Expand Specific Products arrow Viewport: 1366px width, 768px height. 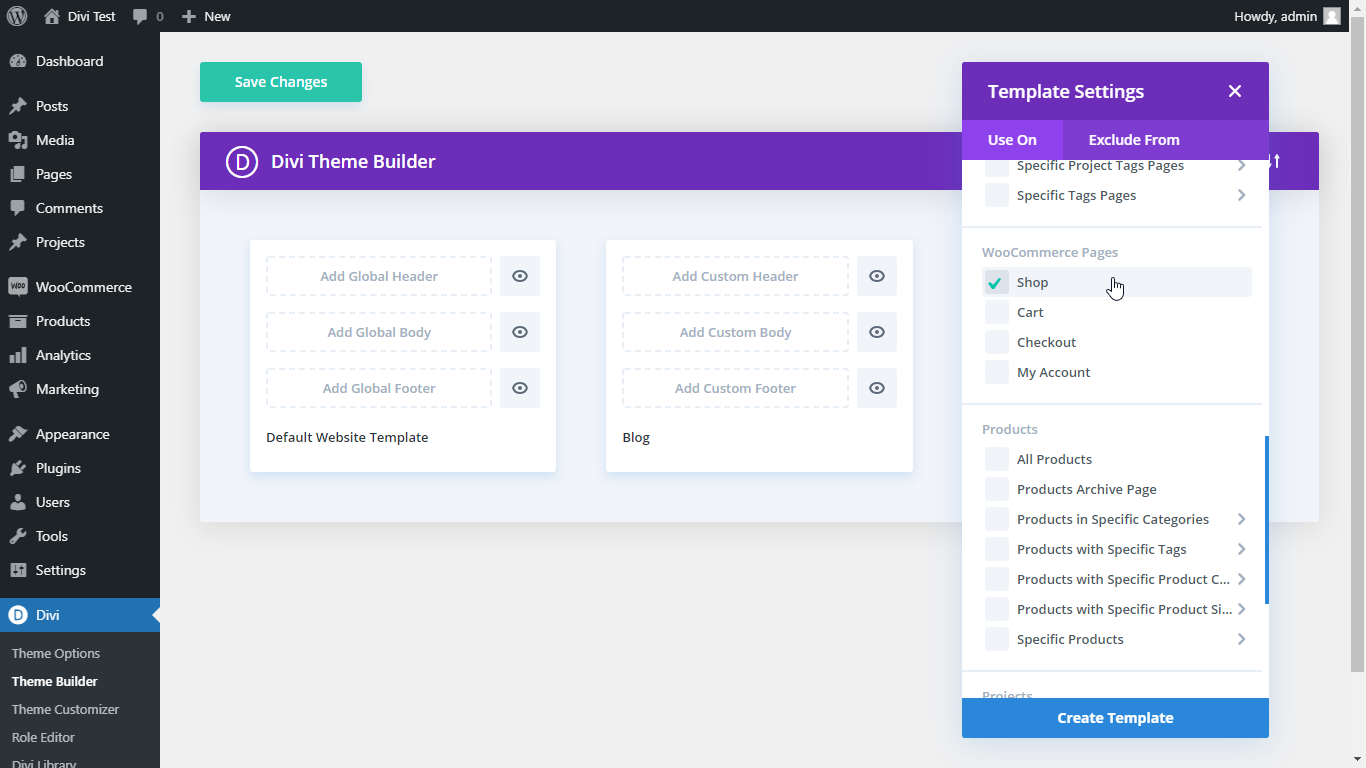click(x=1241, y=639)
